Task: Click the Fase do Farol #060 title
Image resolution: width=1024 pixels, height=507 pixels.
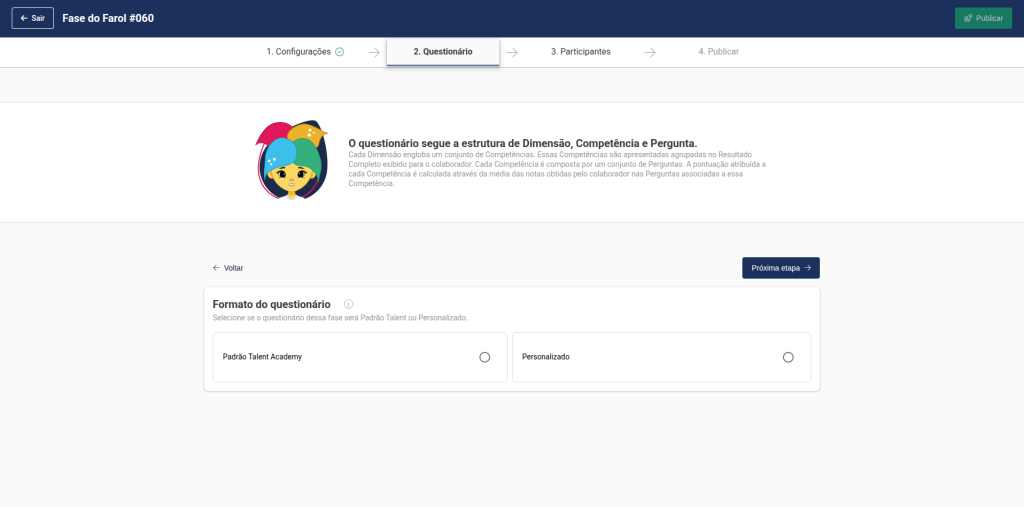Action: [x=108, y=18]
